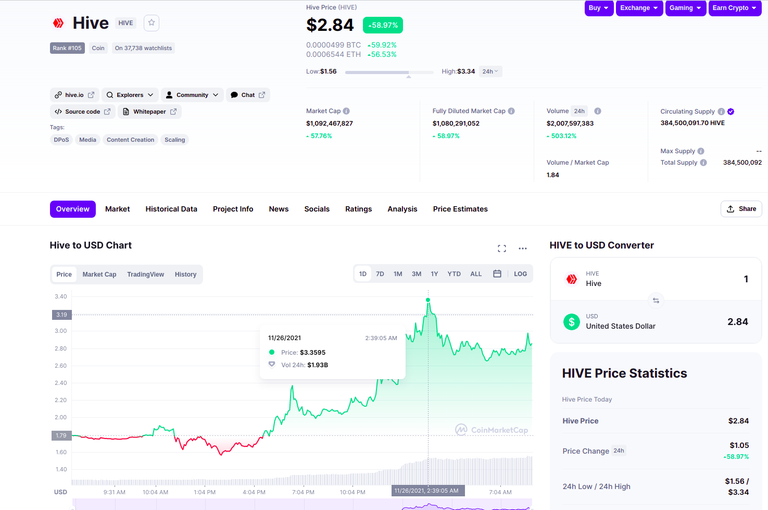Click Total Supply info icon
Image resolution: width=768 pixels, height=510 pixels.
click(703, 163)
